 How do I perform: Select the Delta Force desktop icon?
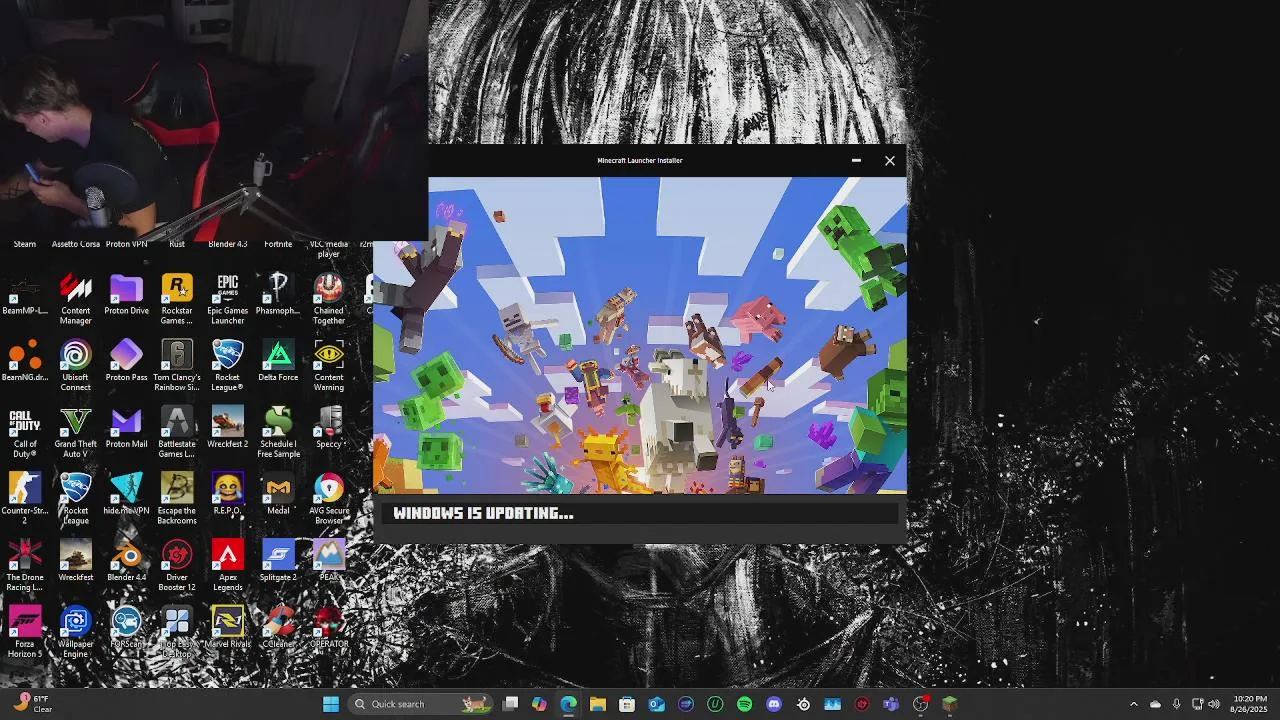click(x=278, y=361)
